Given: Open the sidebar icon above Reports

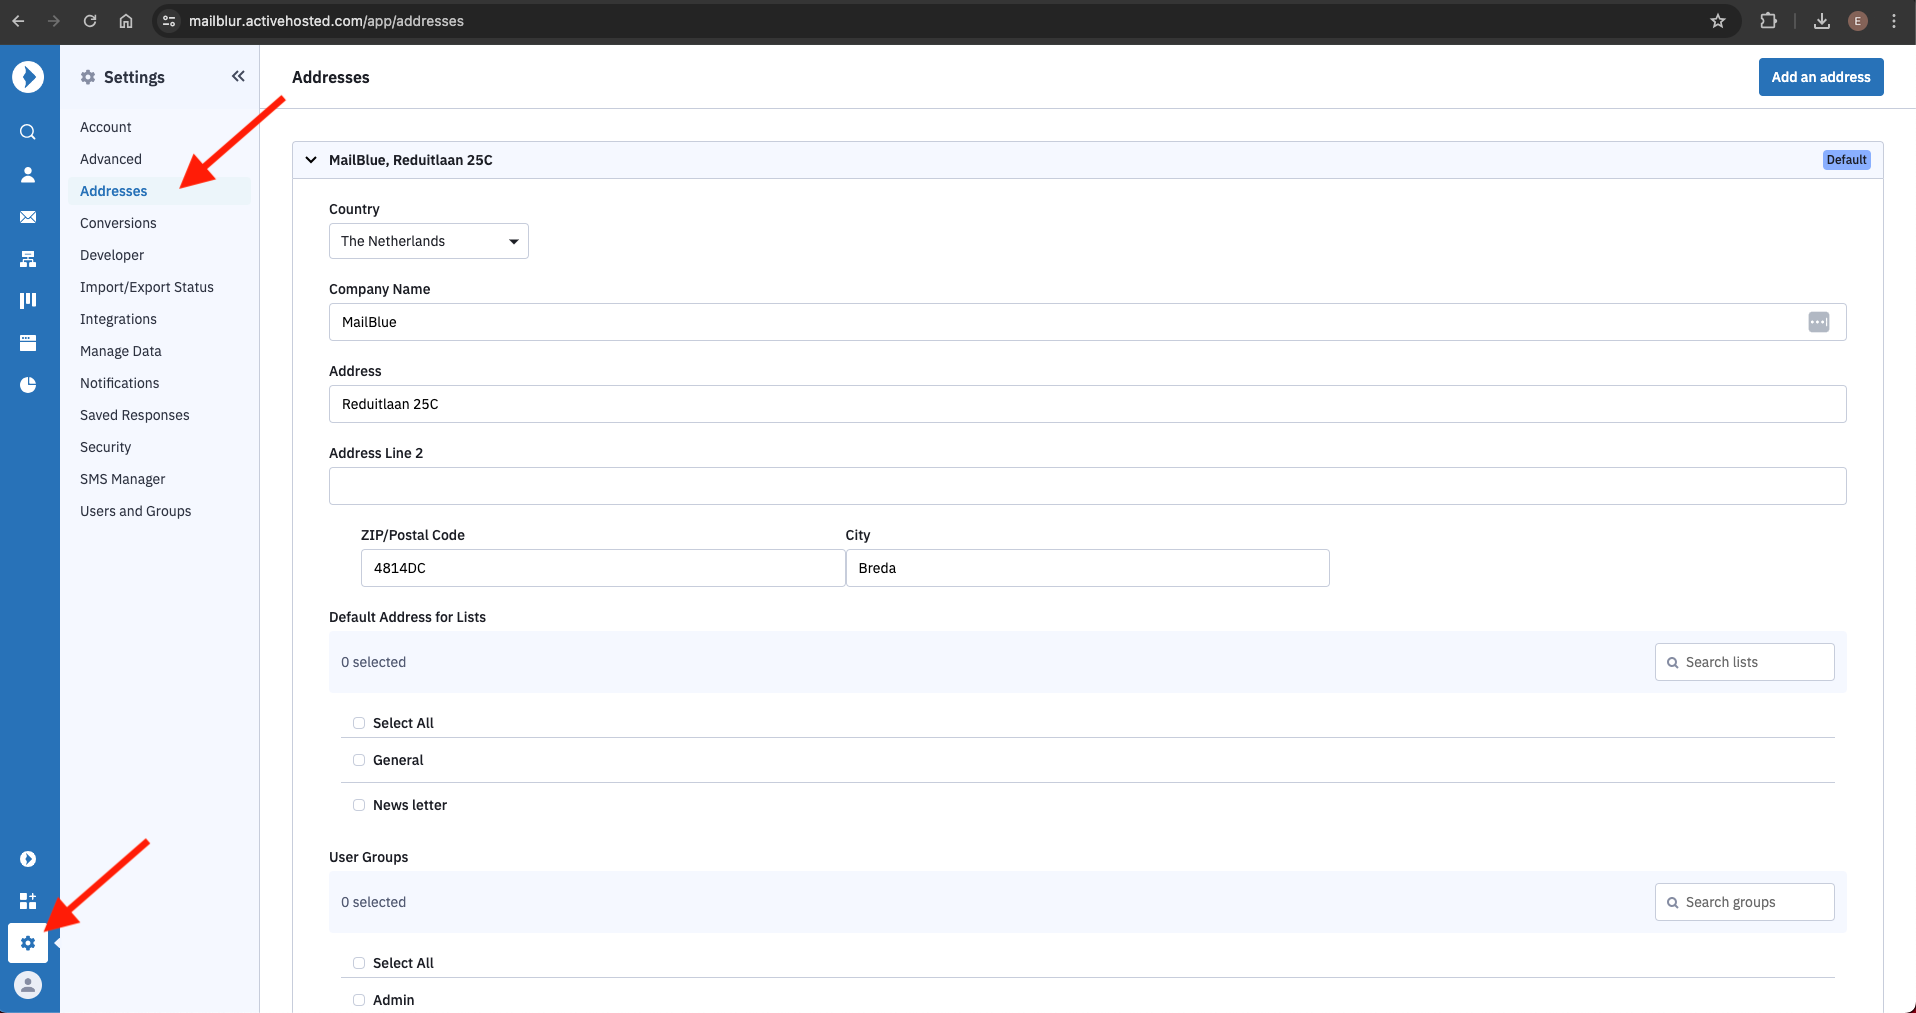Looking at the screenshot, I should click(x=28, y=343).
